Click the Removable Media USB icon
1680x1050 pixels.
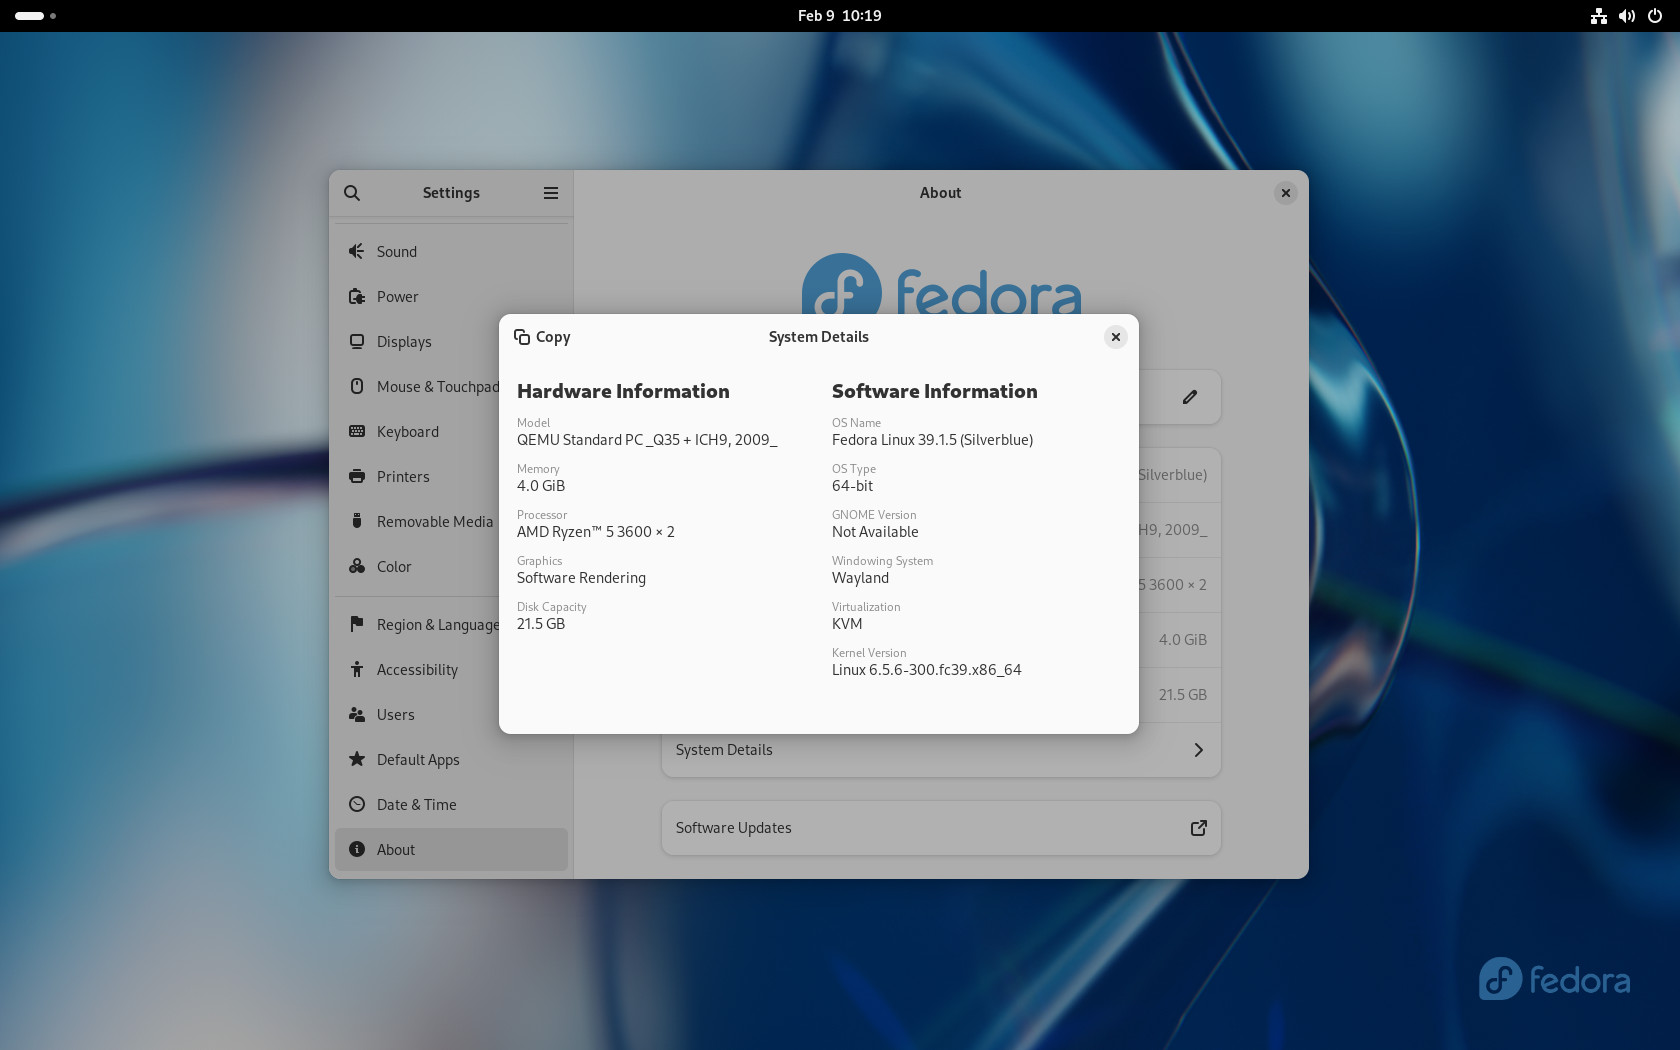tap(357, 521)
